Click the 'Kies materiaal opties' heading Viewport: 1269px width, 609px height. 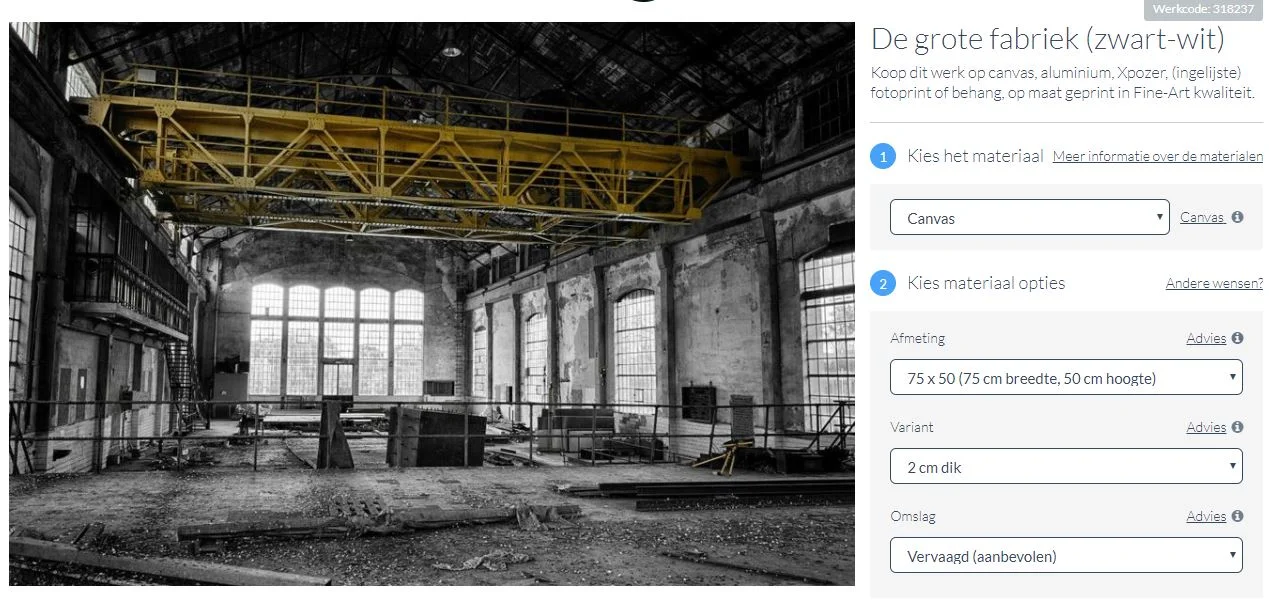point(986,283)
